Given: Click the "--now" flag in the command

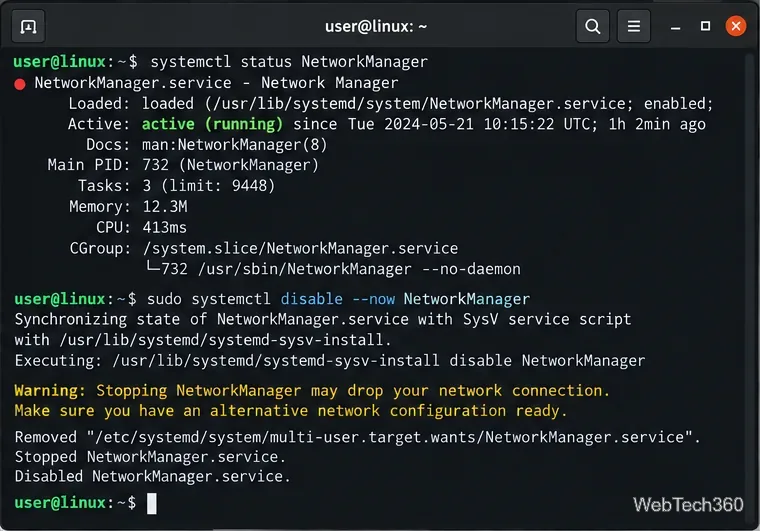Looking at the screenshot, I should click(x=374, y=299).
